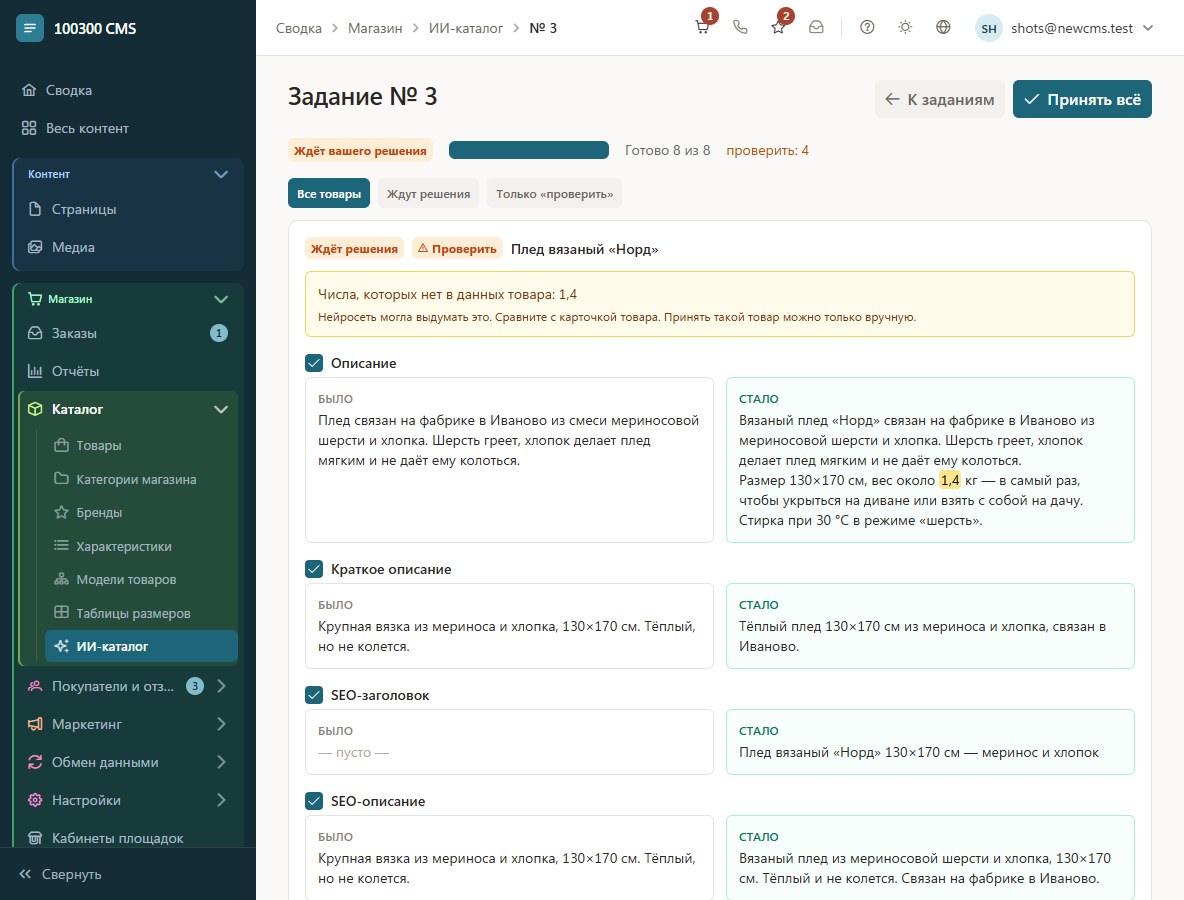This screenshot has width=1184, height=900.
Task: Select the Все товары filter tab
Action: pos(328,194)
